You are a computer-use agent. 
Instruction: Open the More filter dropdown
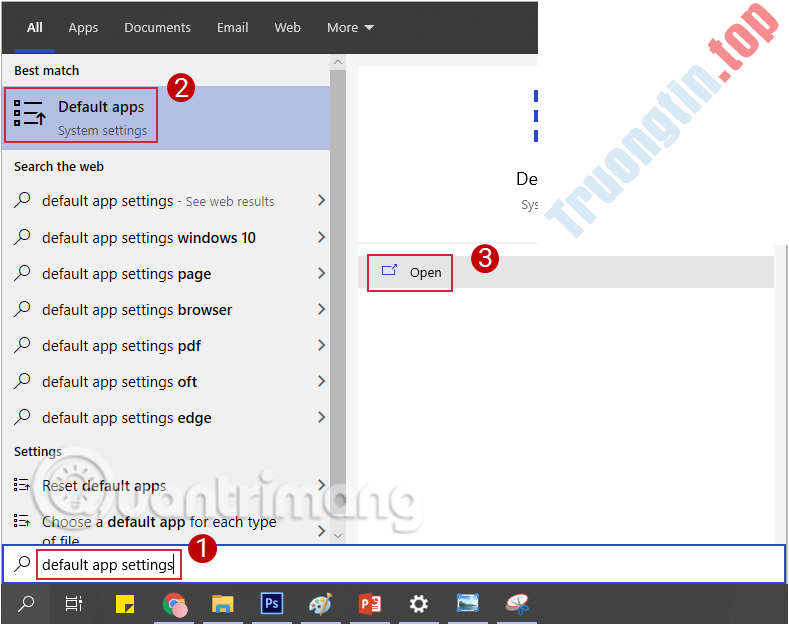[350, 28]
